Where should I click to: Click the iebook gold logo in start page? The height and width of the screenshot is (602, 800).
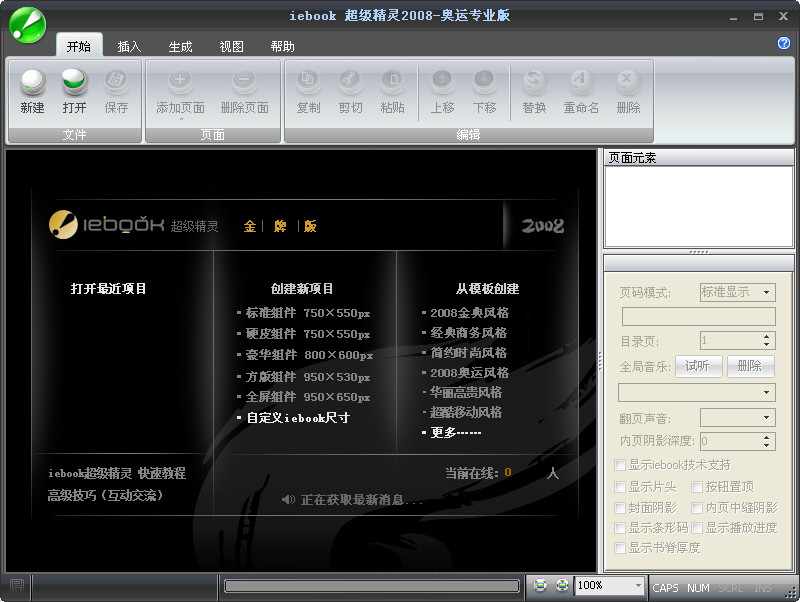63,224
